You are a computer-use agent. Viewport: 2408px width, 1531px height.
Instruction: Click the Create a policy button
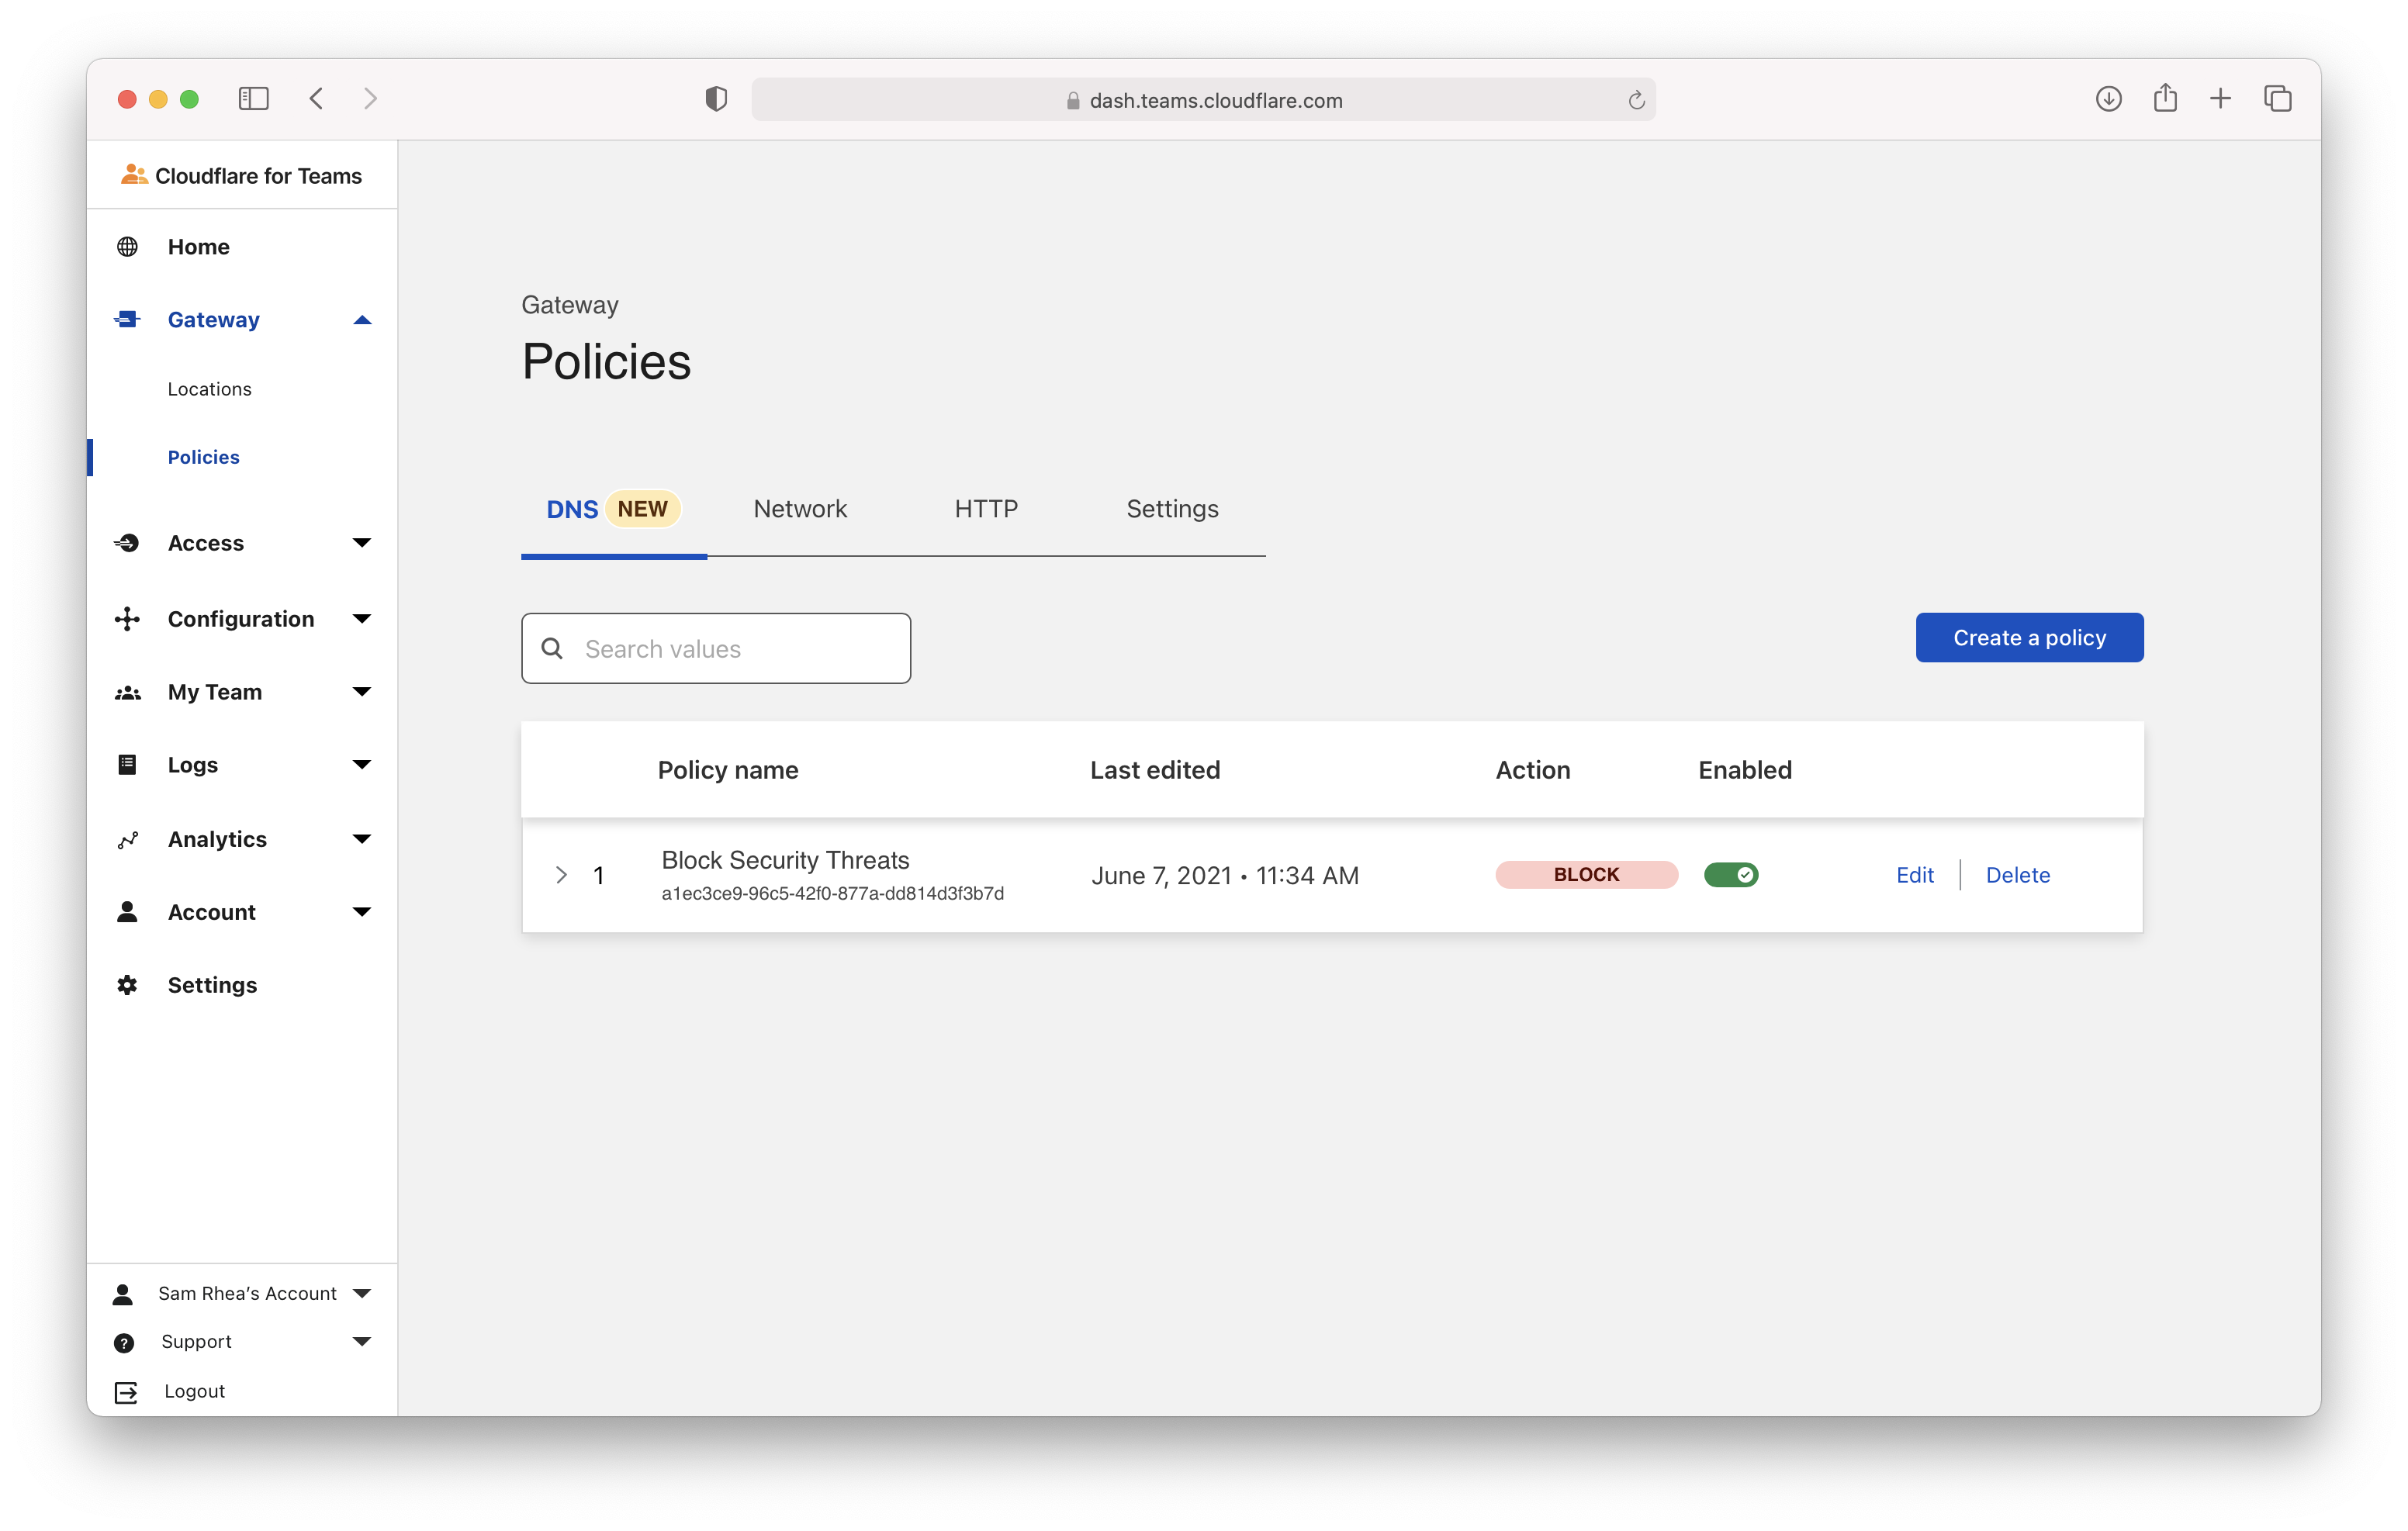click(2029, 637)
